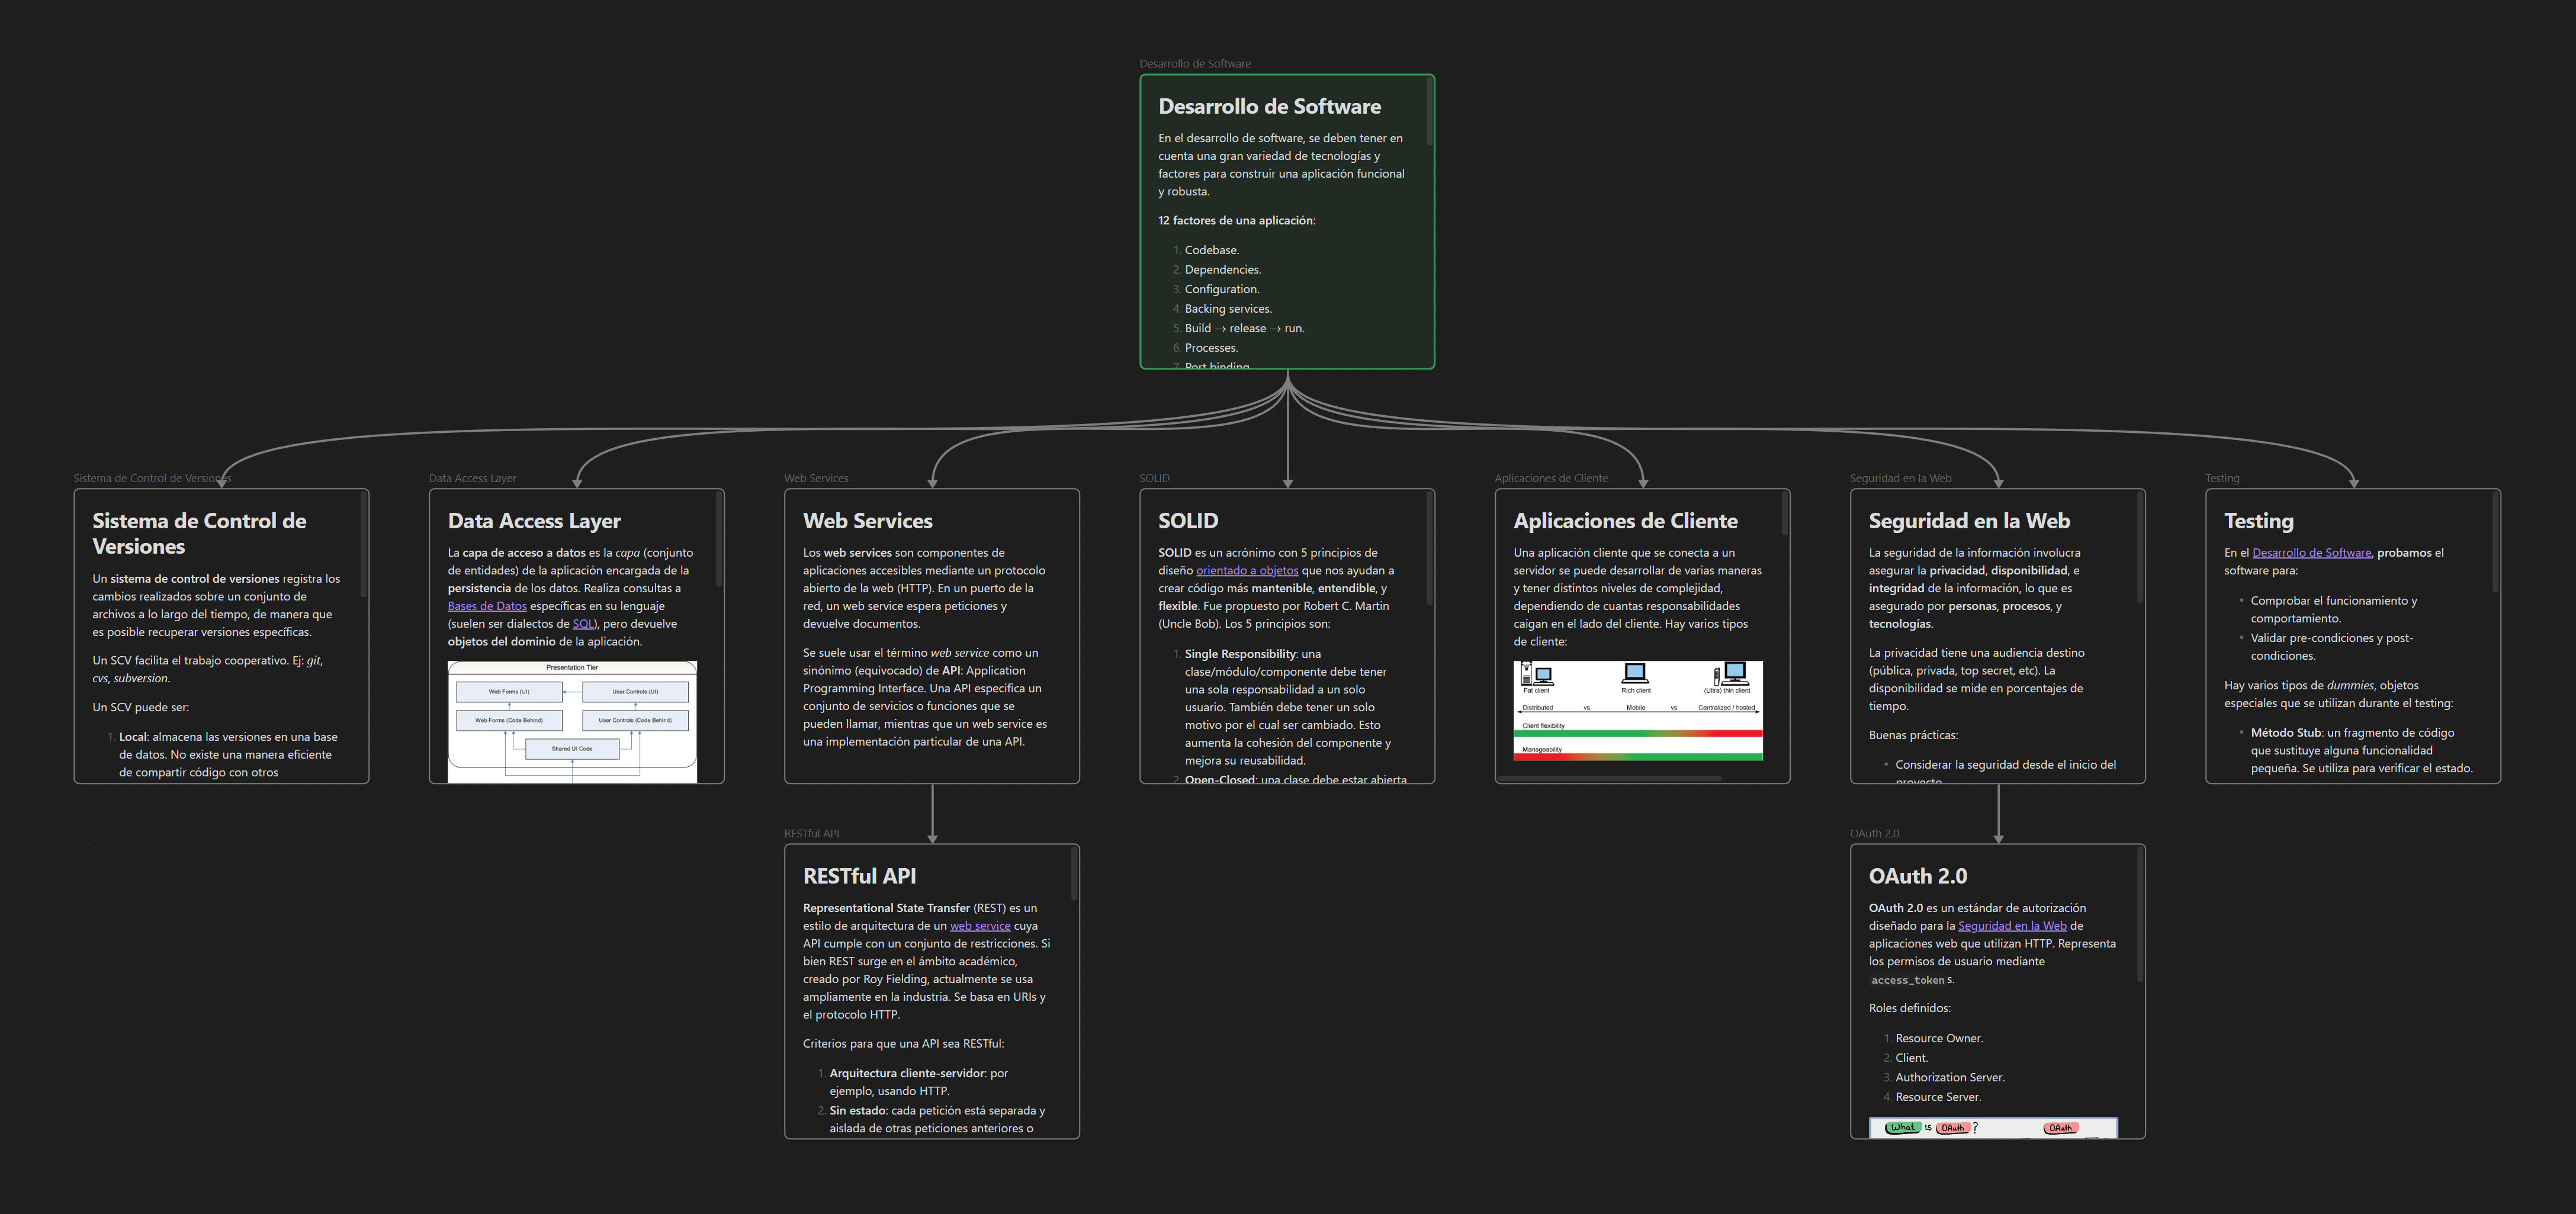This screenshot has height=1214, width=2576.
Task: Click the large 'RESTful API' heading
Action: 859,876
